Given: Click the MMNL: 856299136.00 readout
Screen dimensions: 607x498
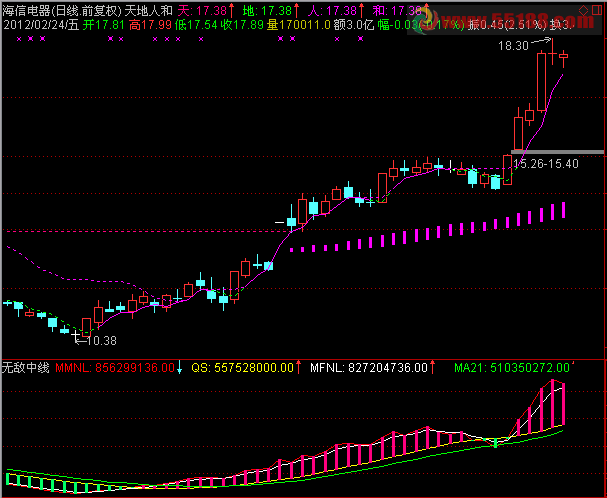Looking at the screenshot, I should tap(115, 367).
